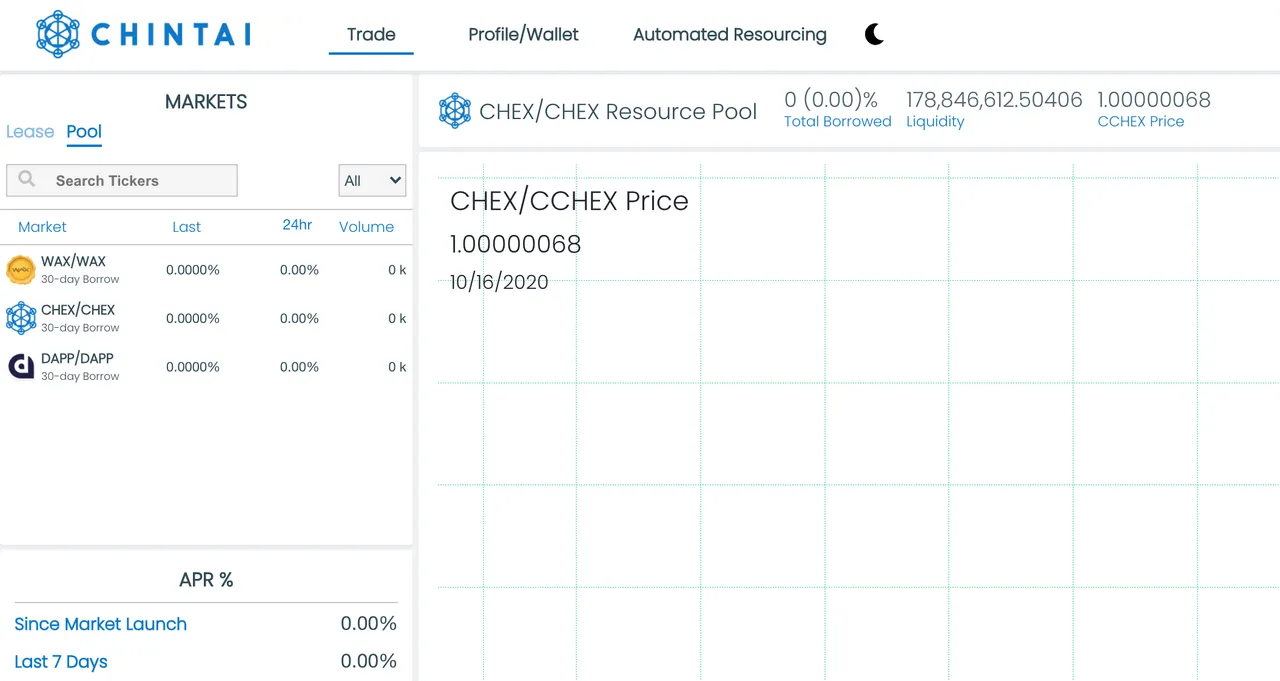1280x681 pixels.
Task: Click the CHEX token icon in markets list
Action: (21, 318)
